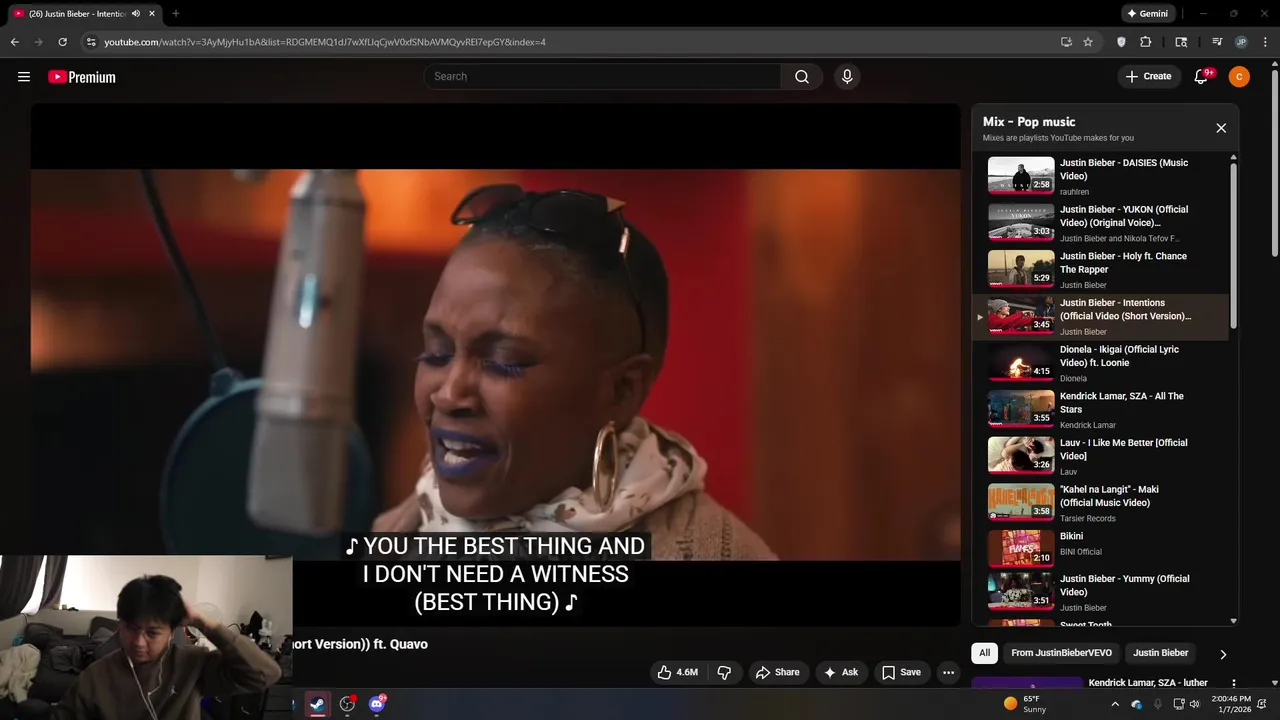
Task: Open Discord from the taskbar
Action: click(377, 704)
